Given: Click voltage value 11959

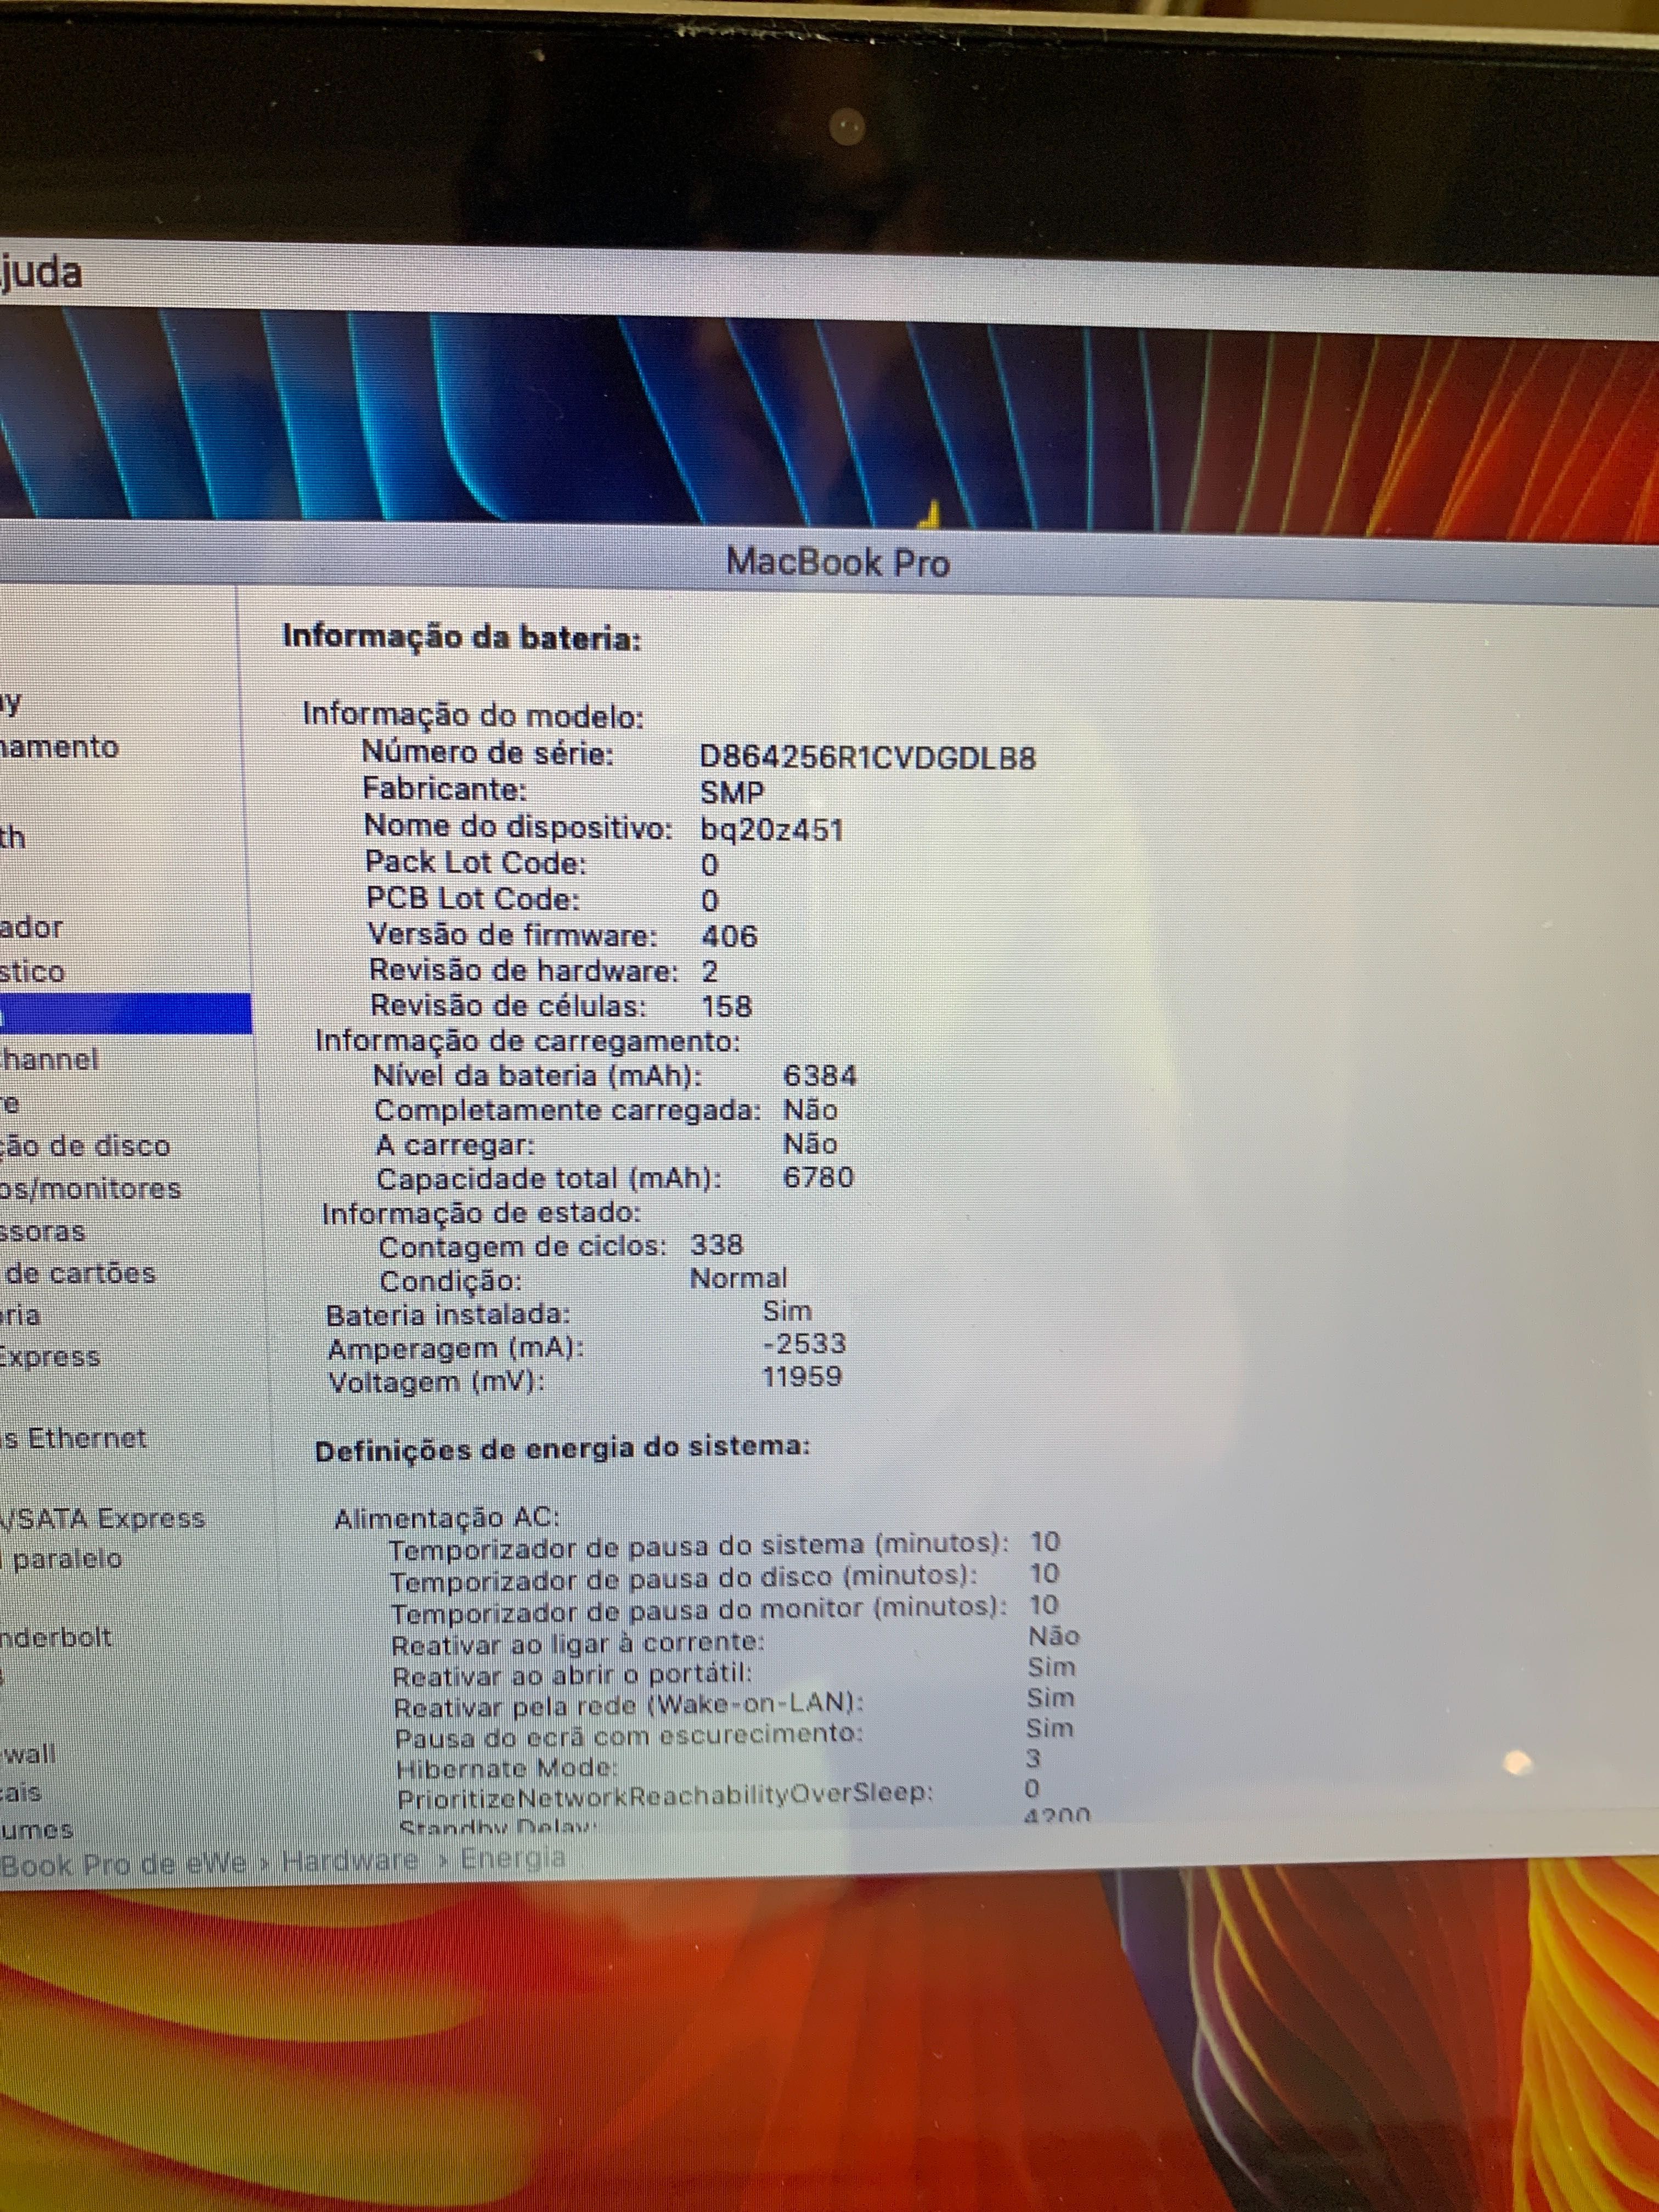Looking at the screenshot, I should click(802, 1377).
